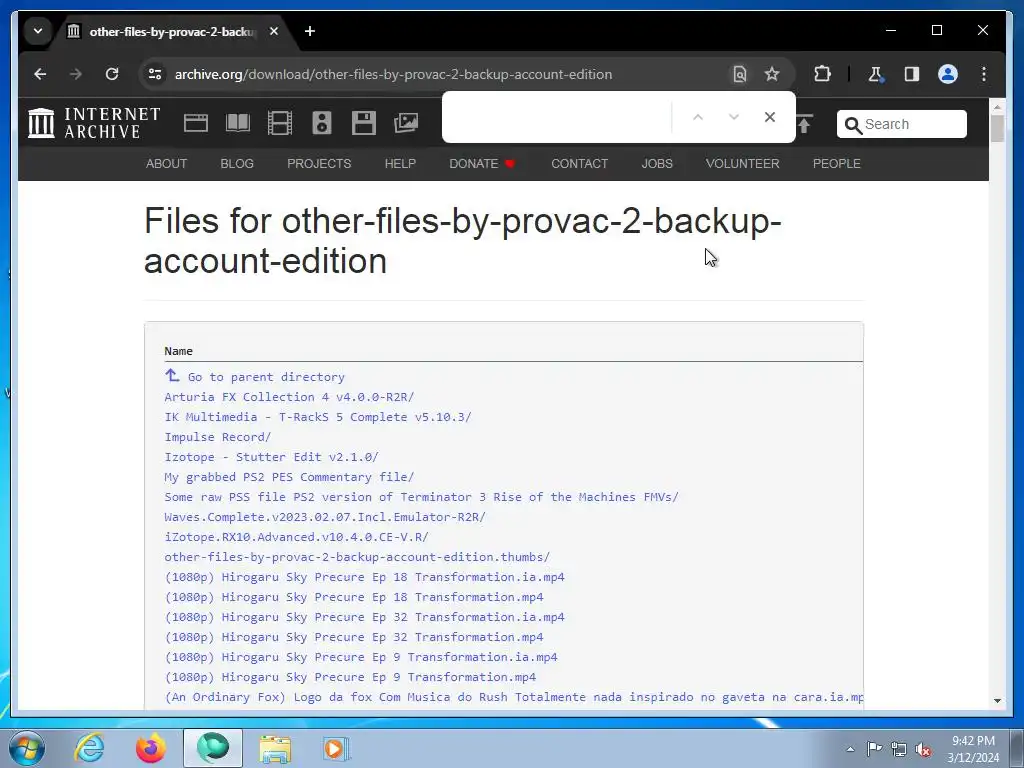Image resolution: width=1024 pixels, height=768 pixels.
Task: Click the browser forward arrow
Action: coord(76,74)
